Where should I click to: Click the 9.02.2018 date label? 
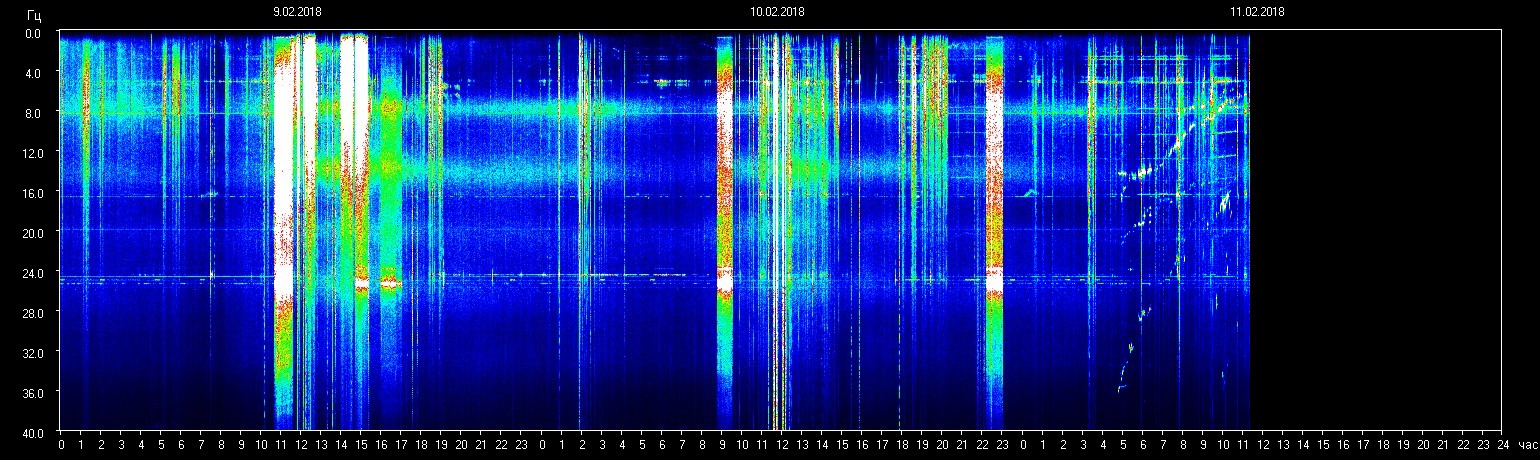coord(297,12)
